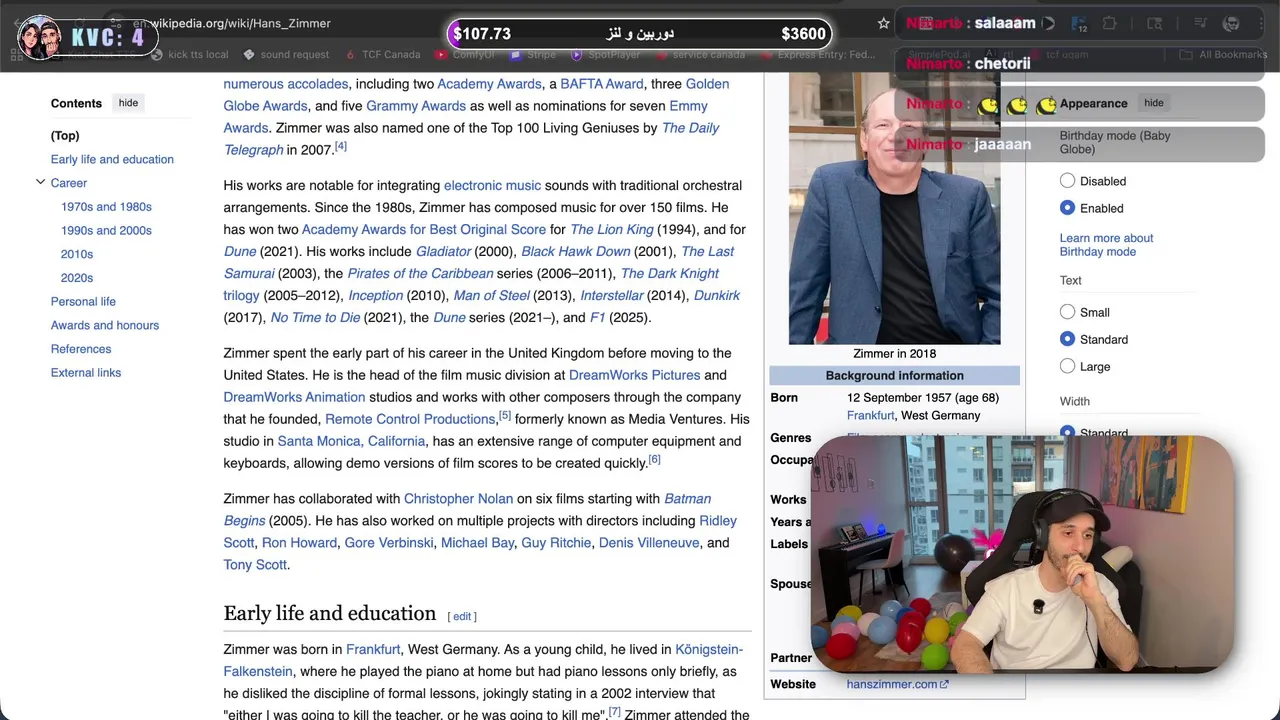Image resolution: width=1280 pixels, height=720 pixels.
Task: Open the Denis Villeneuve link
Action: [x=649, y=543]
